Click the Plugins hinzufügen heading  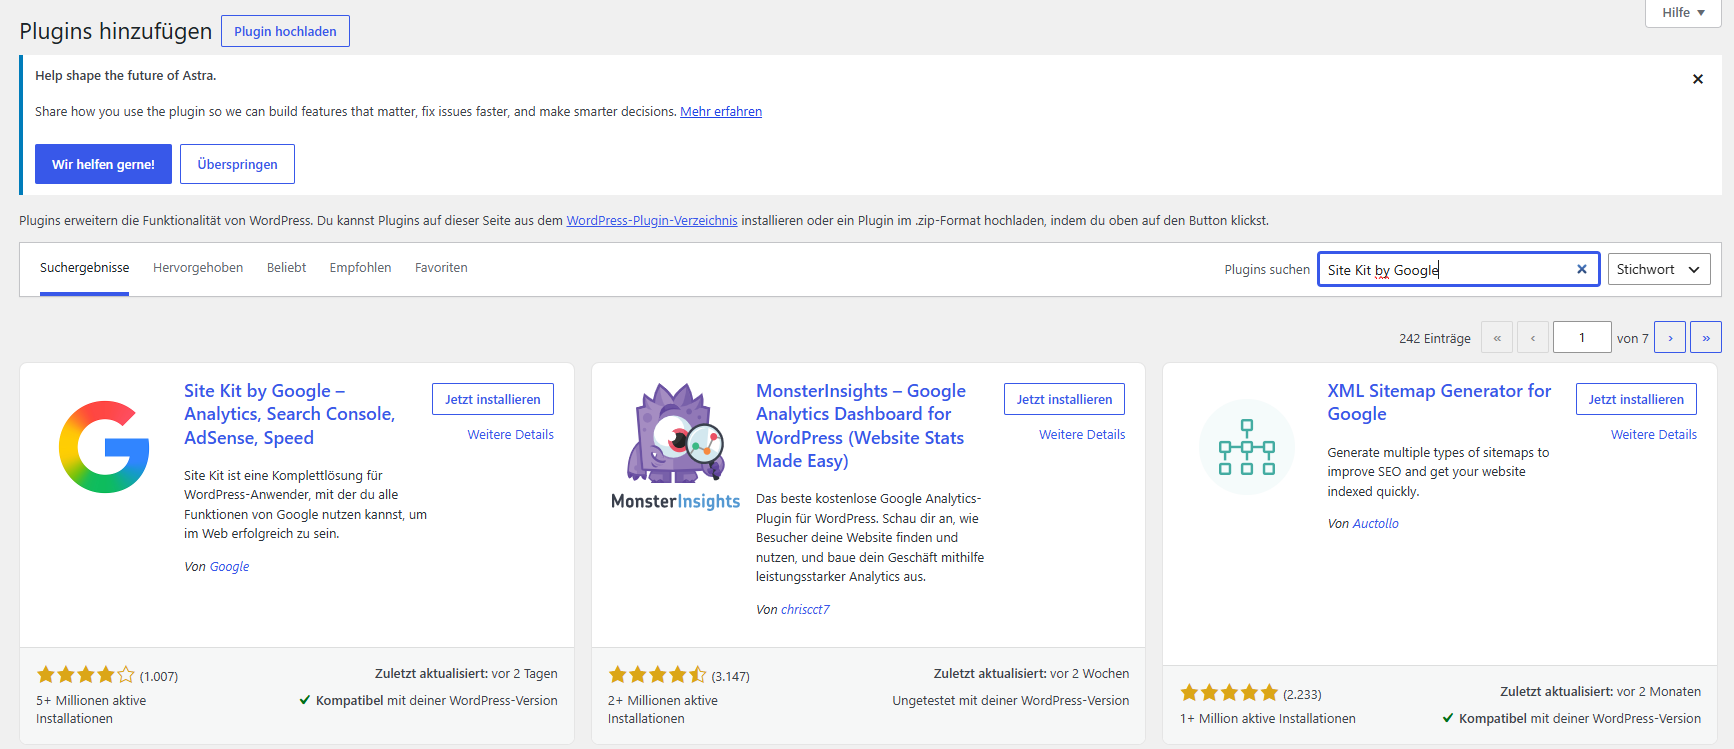(116, 31)
